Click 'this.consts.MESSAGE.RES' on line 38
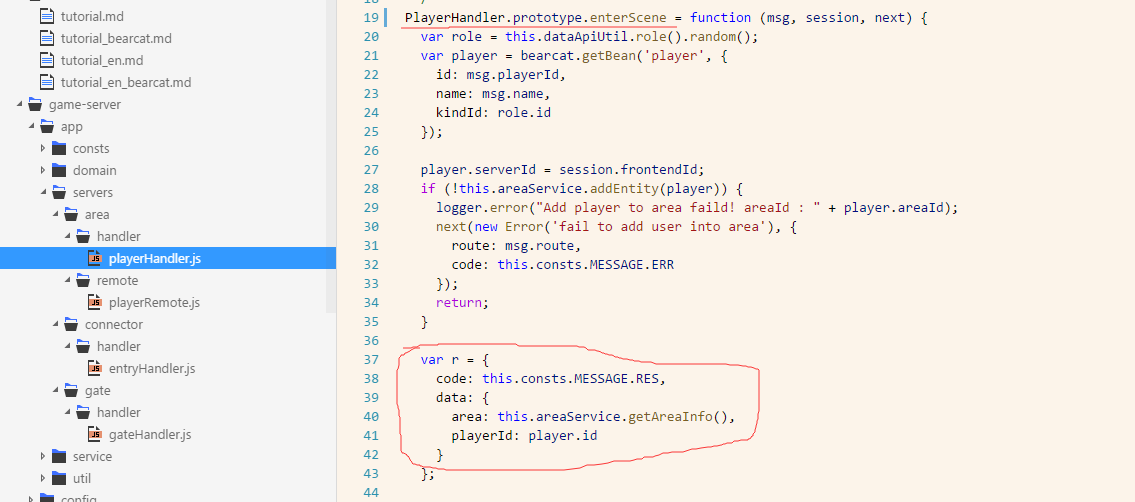Image resolution: width=1135 pixels, height=502 pixels. (570, 378)
